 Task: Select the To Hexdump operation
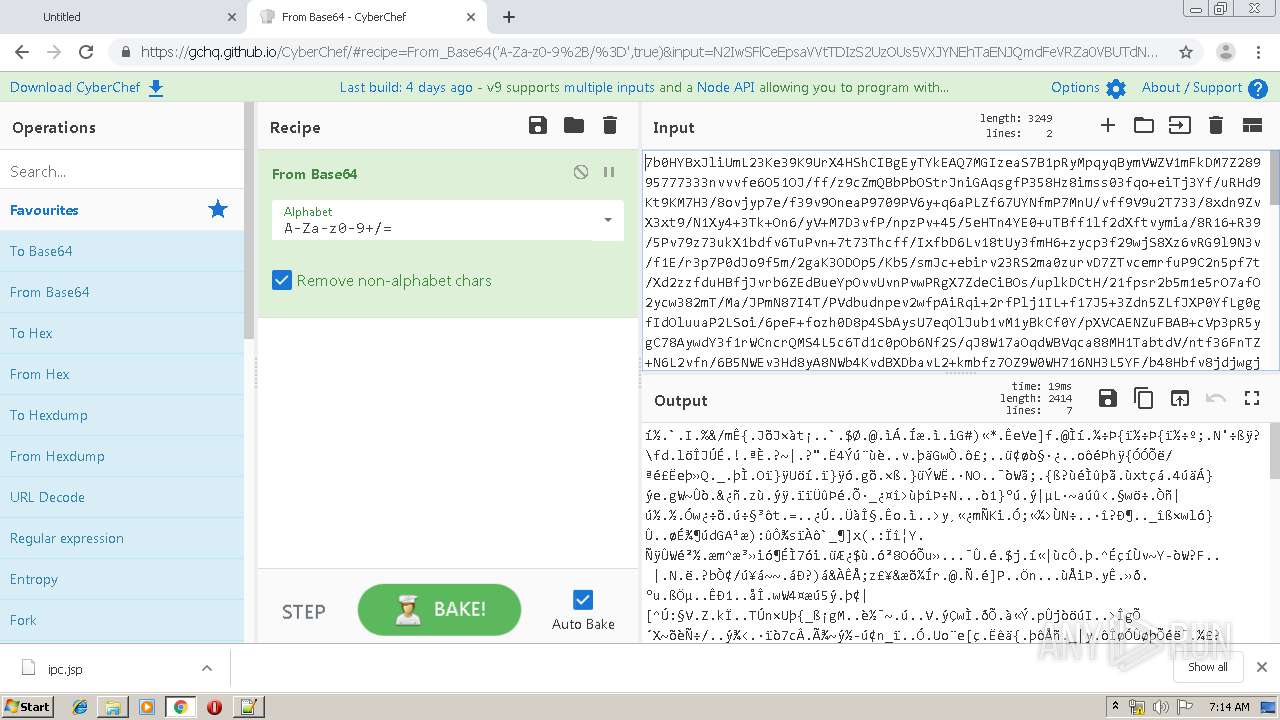point(122,415)
